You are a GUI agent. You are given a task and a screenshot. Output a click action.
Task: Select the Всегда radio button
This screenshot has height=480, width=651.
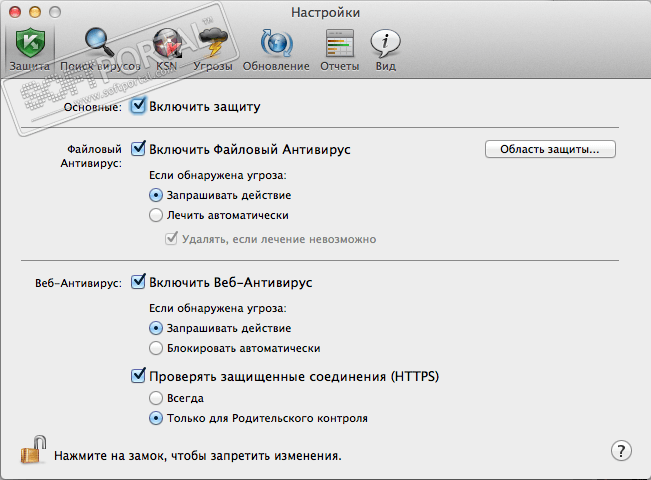point(156,398)
